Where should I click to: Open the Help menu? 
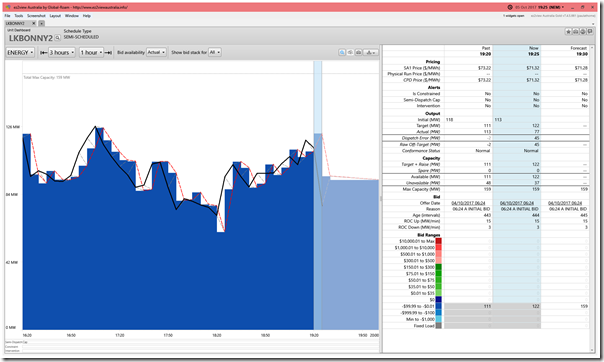[x=87, y=16]
